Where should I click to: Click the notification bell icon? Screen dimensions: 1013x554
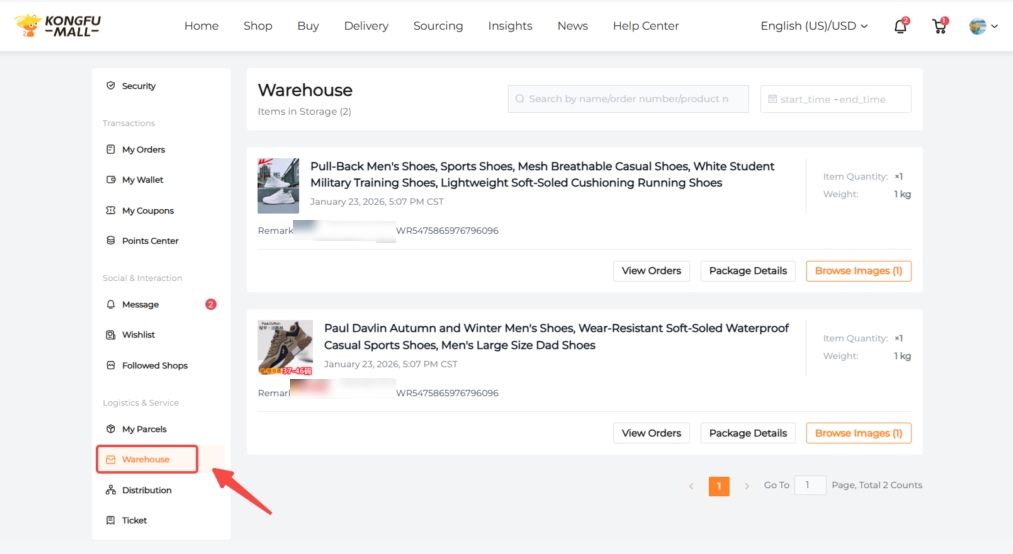click(900, 27)
